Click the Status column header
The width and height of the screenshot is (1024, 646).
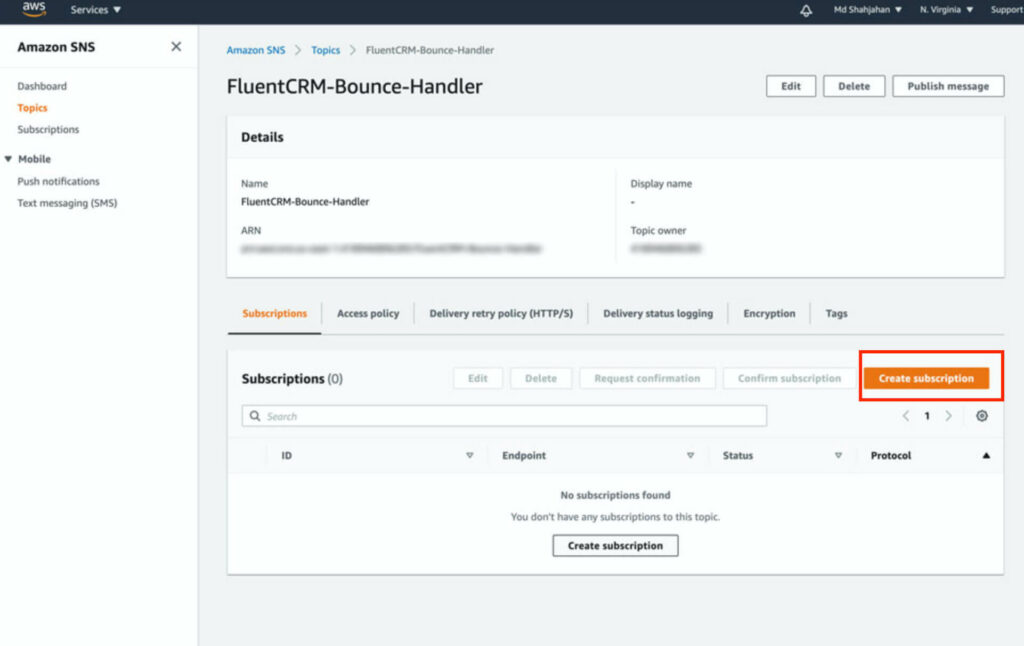click(x=737, y=455)
